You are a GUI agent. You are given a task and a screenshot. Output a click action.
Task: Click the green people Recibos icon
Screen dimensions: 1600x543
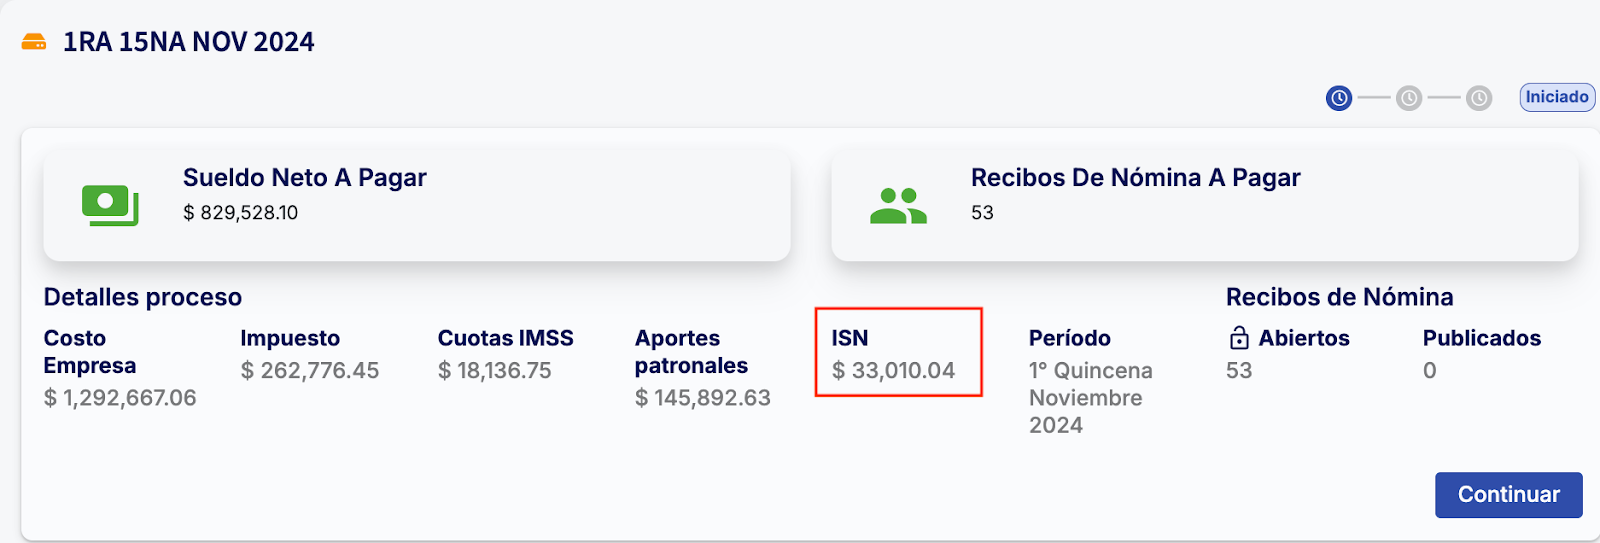pos(898,206)
